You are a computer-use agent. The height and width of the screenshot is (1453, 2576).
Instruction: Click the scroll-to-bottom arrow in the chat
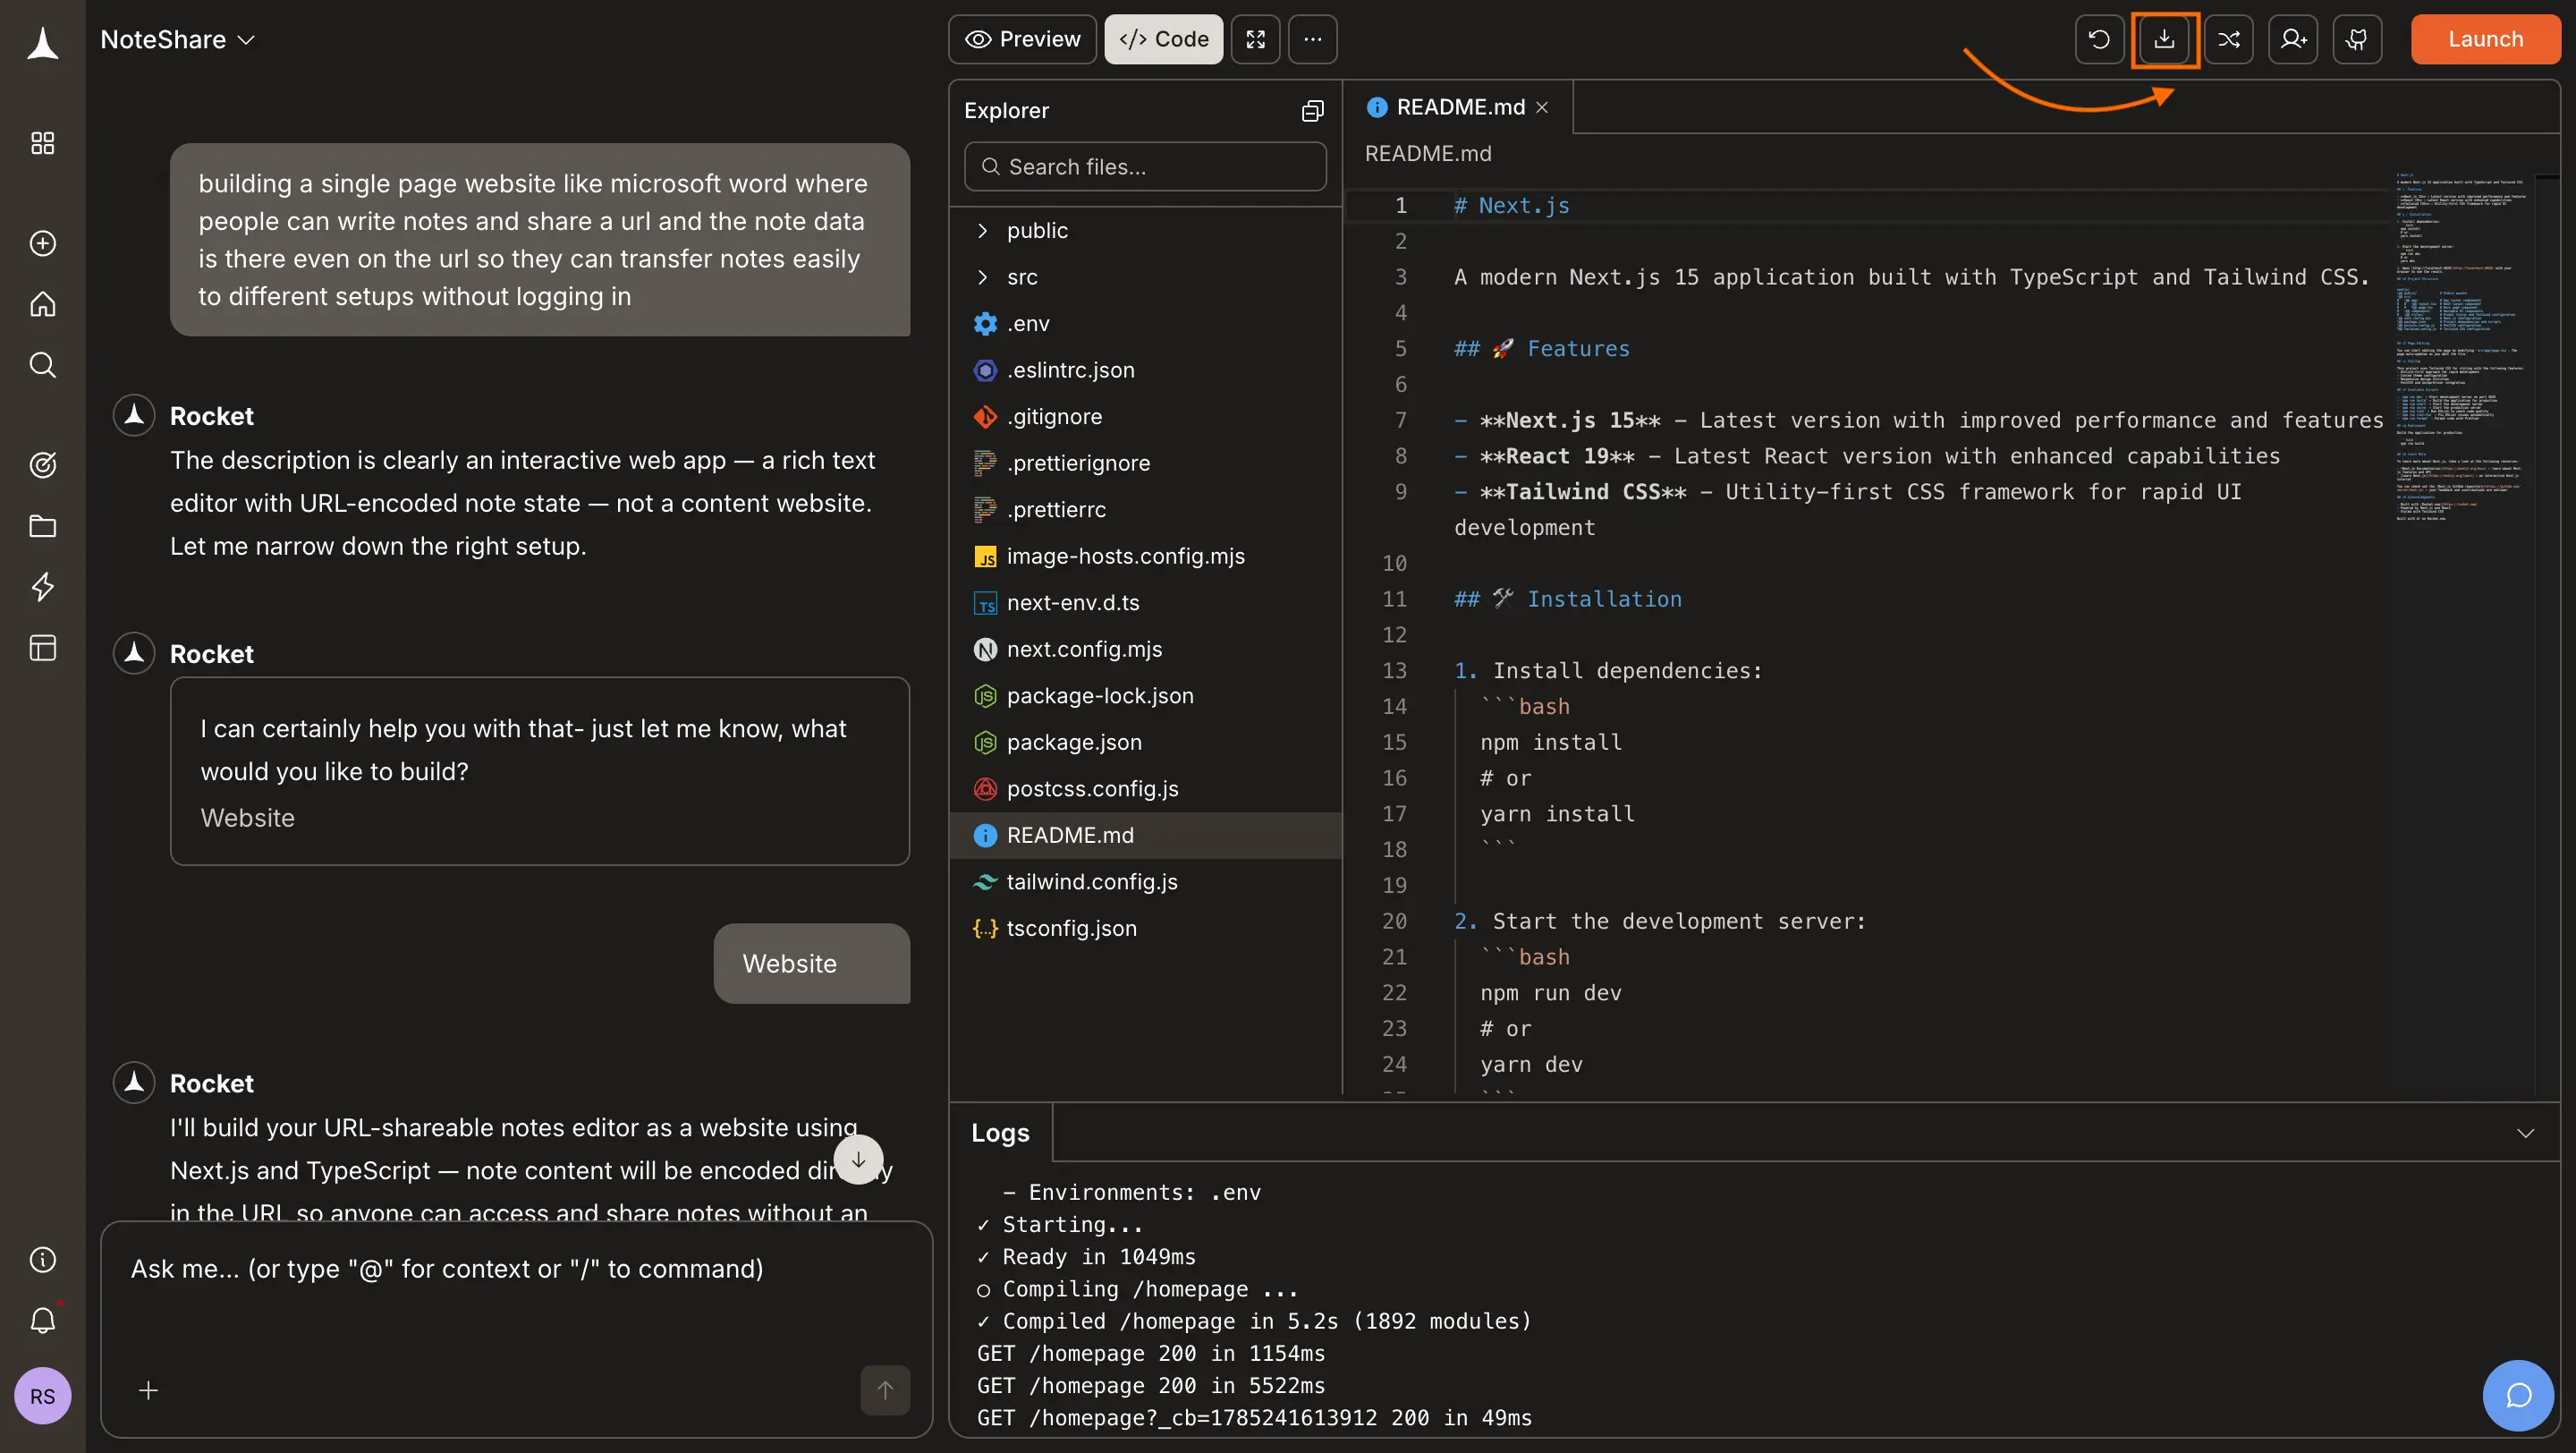tap(858, 1160)
